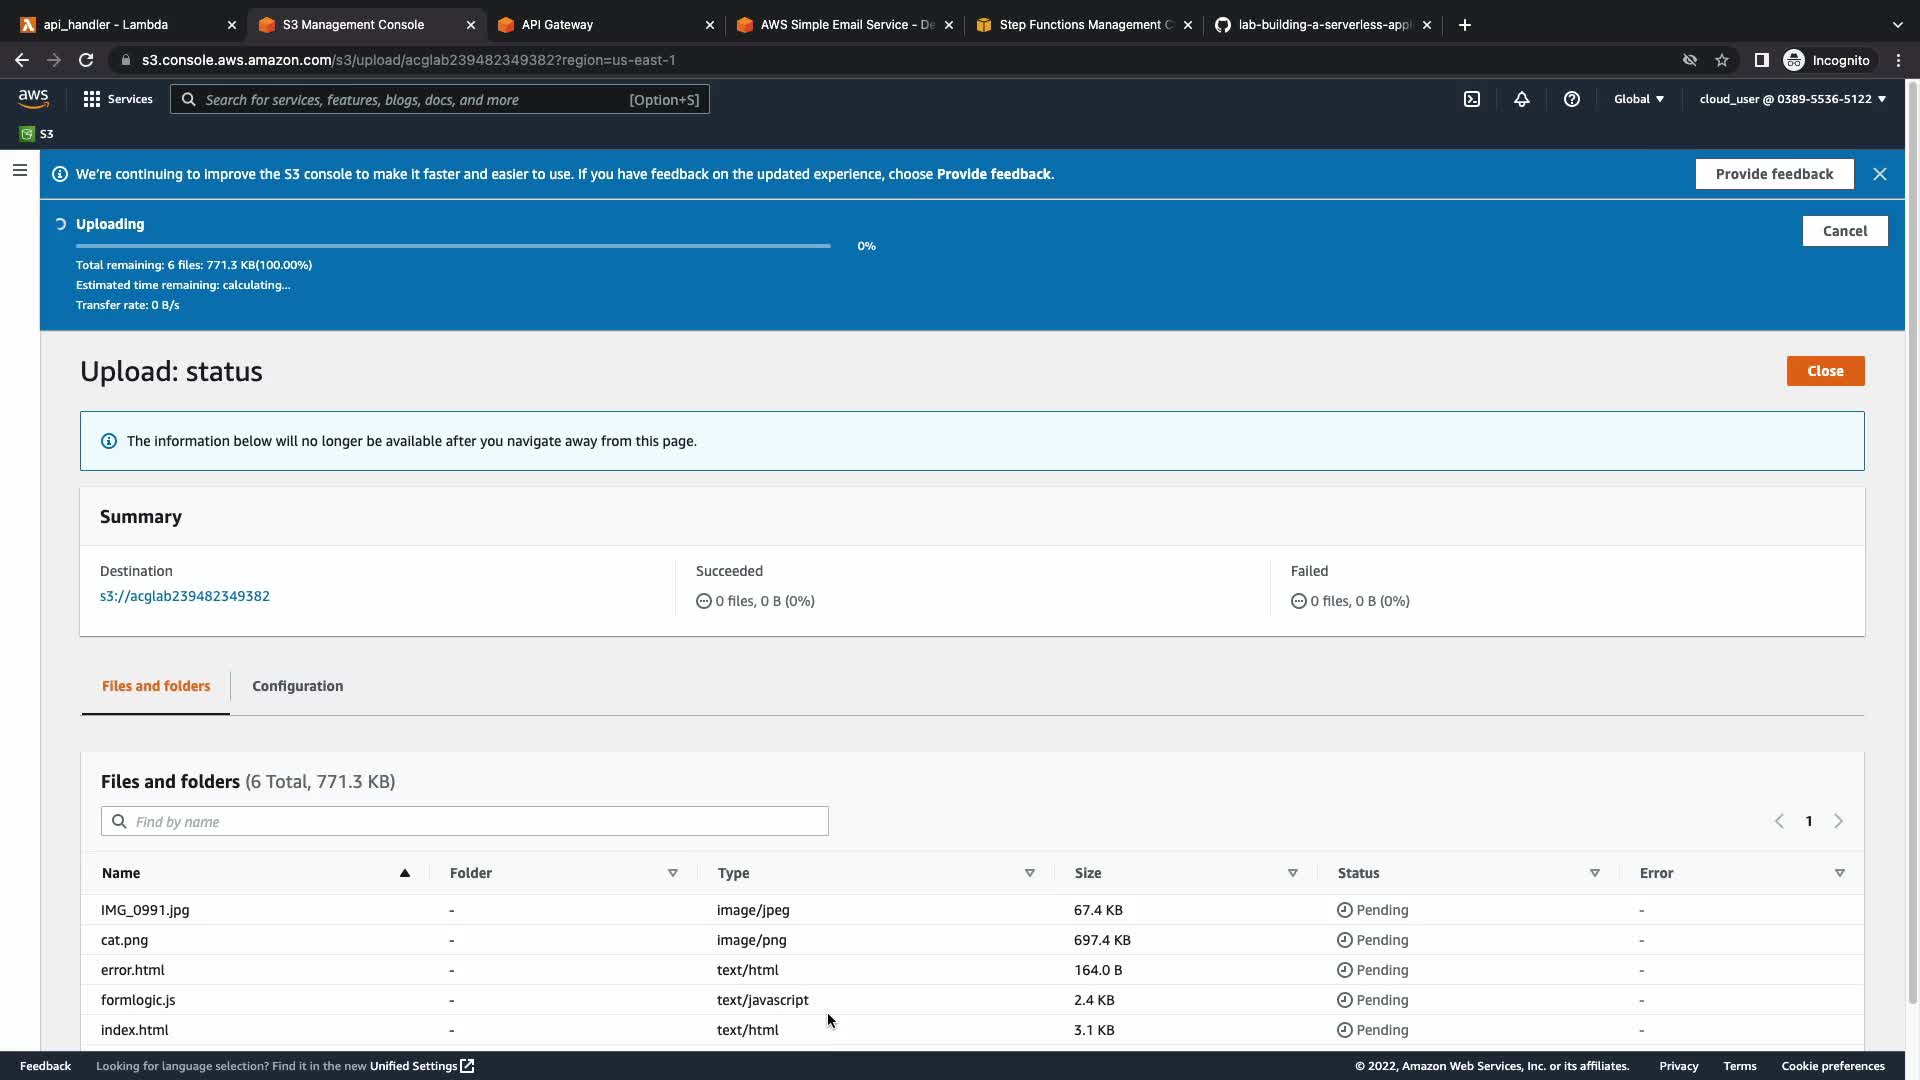Sort by Status column arrow
This screenshot has height=1080, width=1920.
point(1594,873)
